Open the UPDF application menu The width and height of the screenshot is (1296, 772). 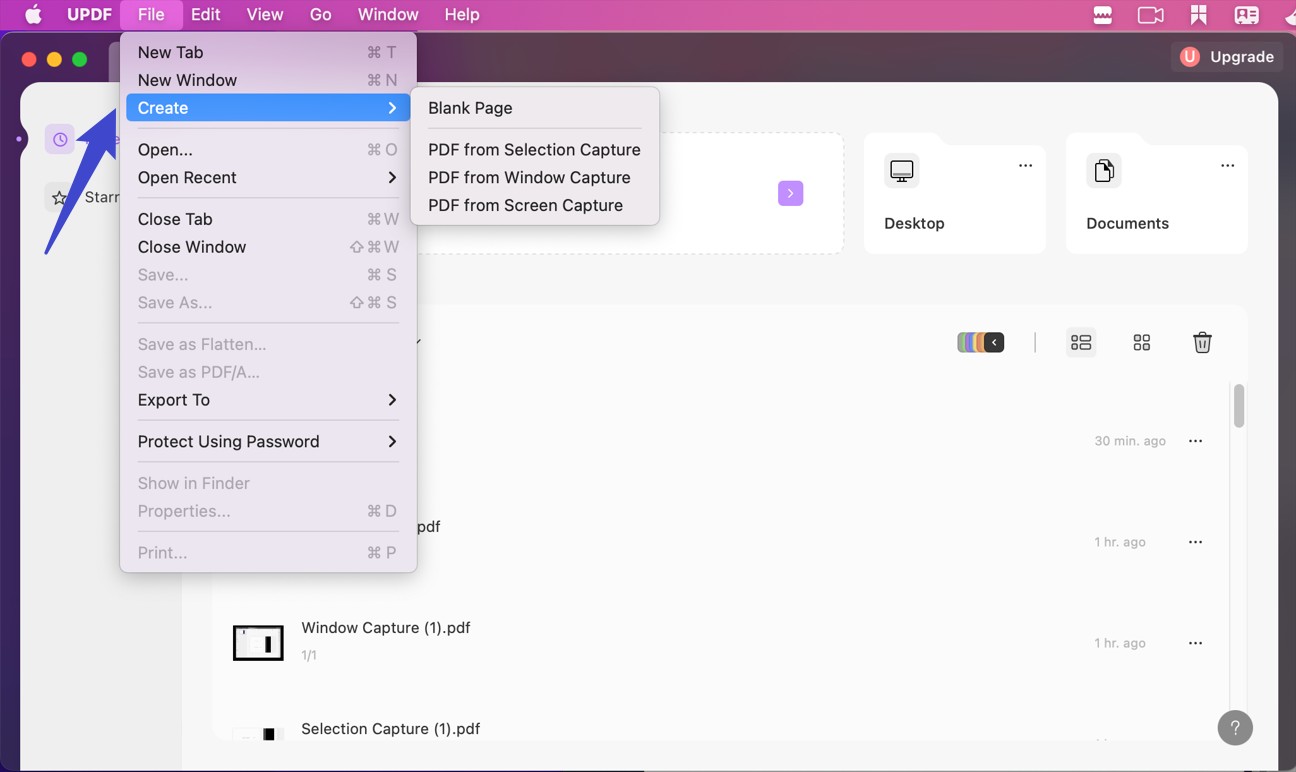tap(89, 15)
